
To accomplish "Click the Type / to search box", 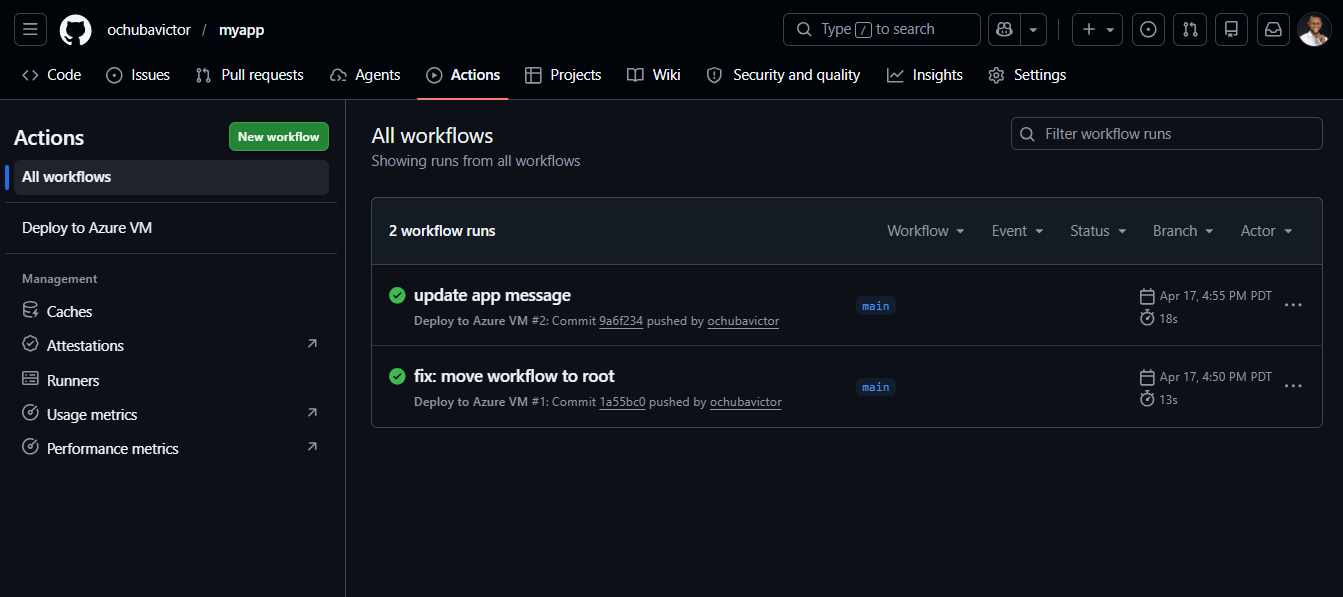I will (881, 30).
